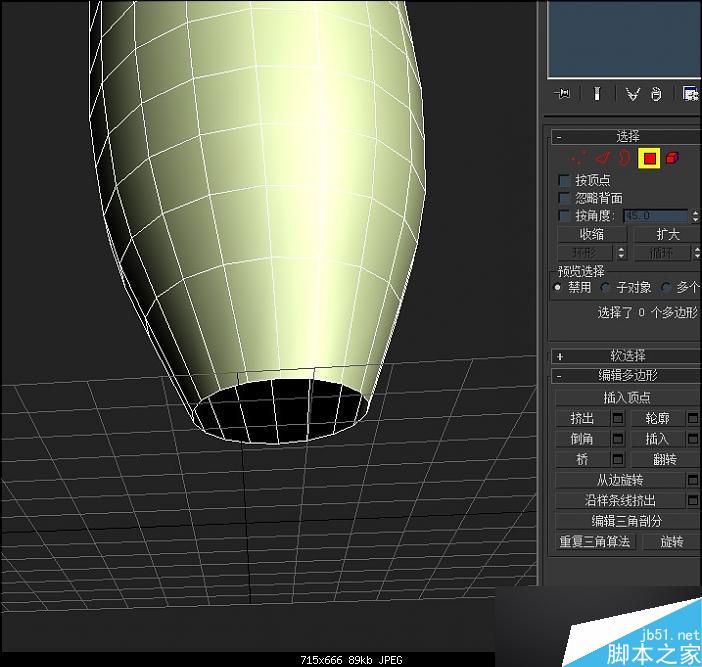
Task: Select the Border sub-object level icon
Action: [x=625, y=158]
